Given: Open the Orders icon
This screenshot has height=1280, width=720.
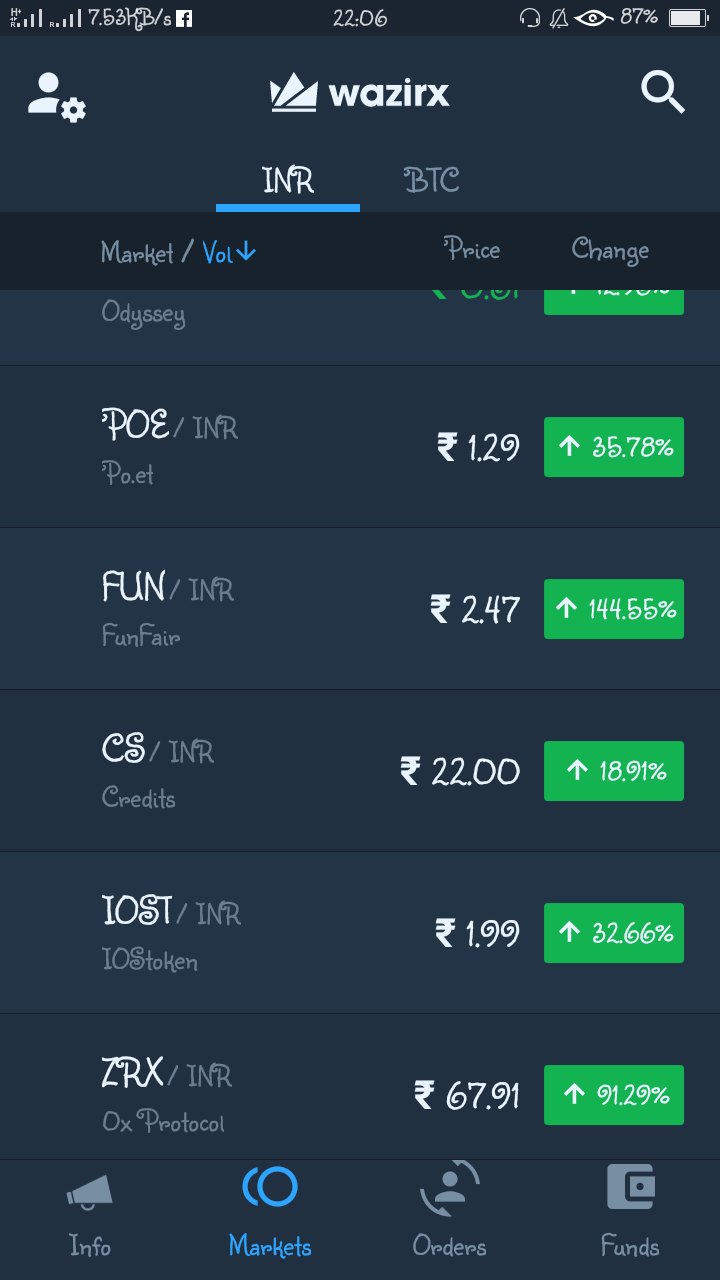Looking at the screenshot, I should (x=450, y=1189).
